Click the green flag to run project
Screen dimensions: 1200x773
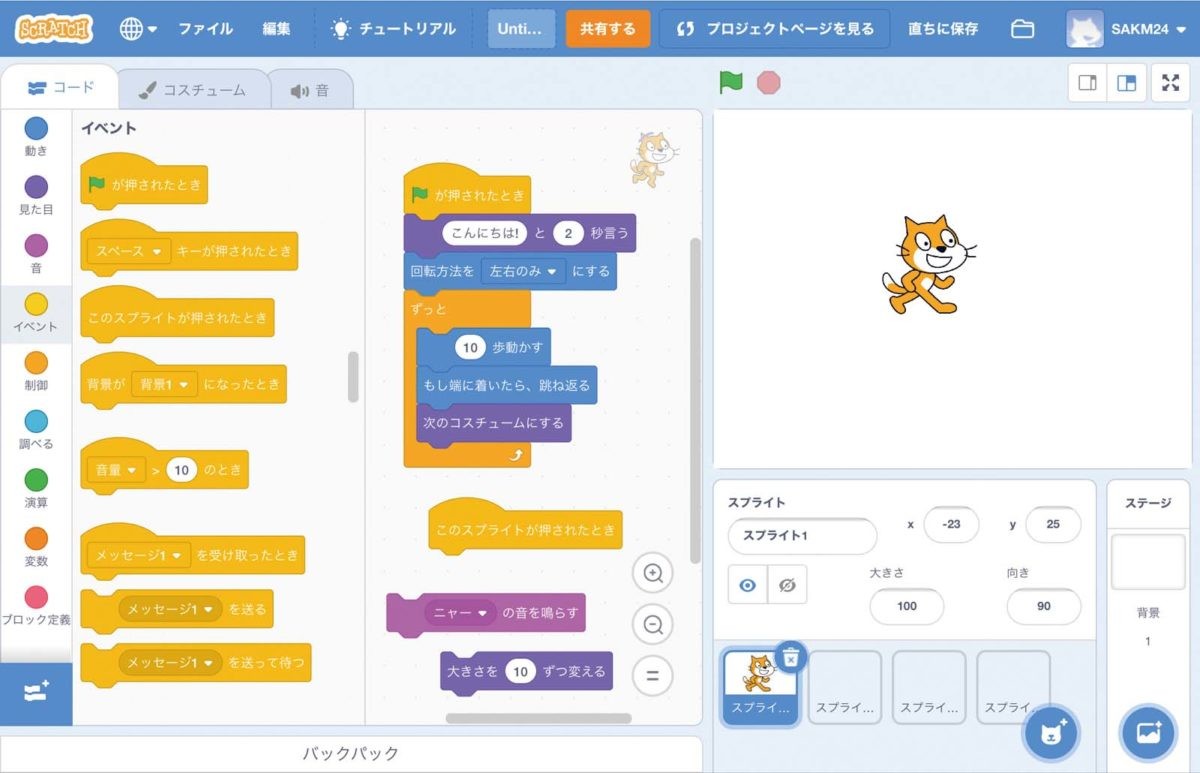(x=731, y=83)
